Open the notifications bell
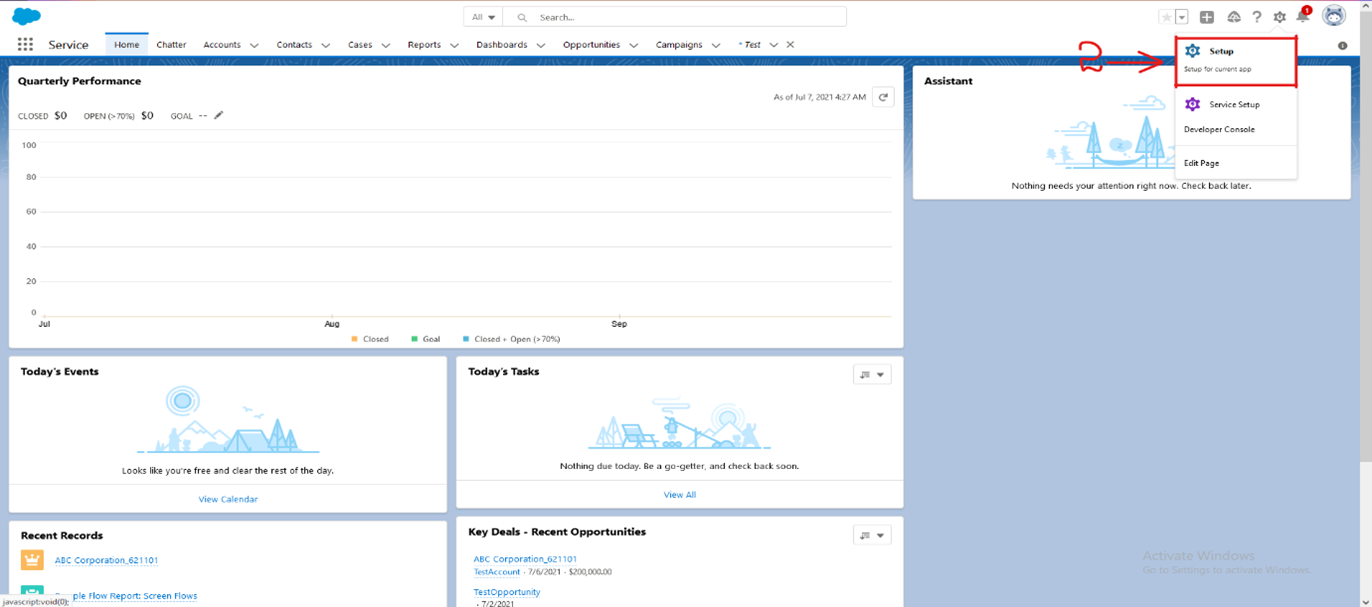Viewport: 1372px width, 607px height. 1302,17
